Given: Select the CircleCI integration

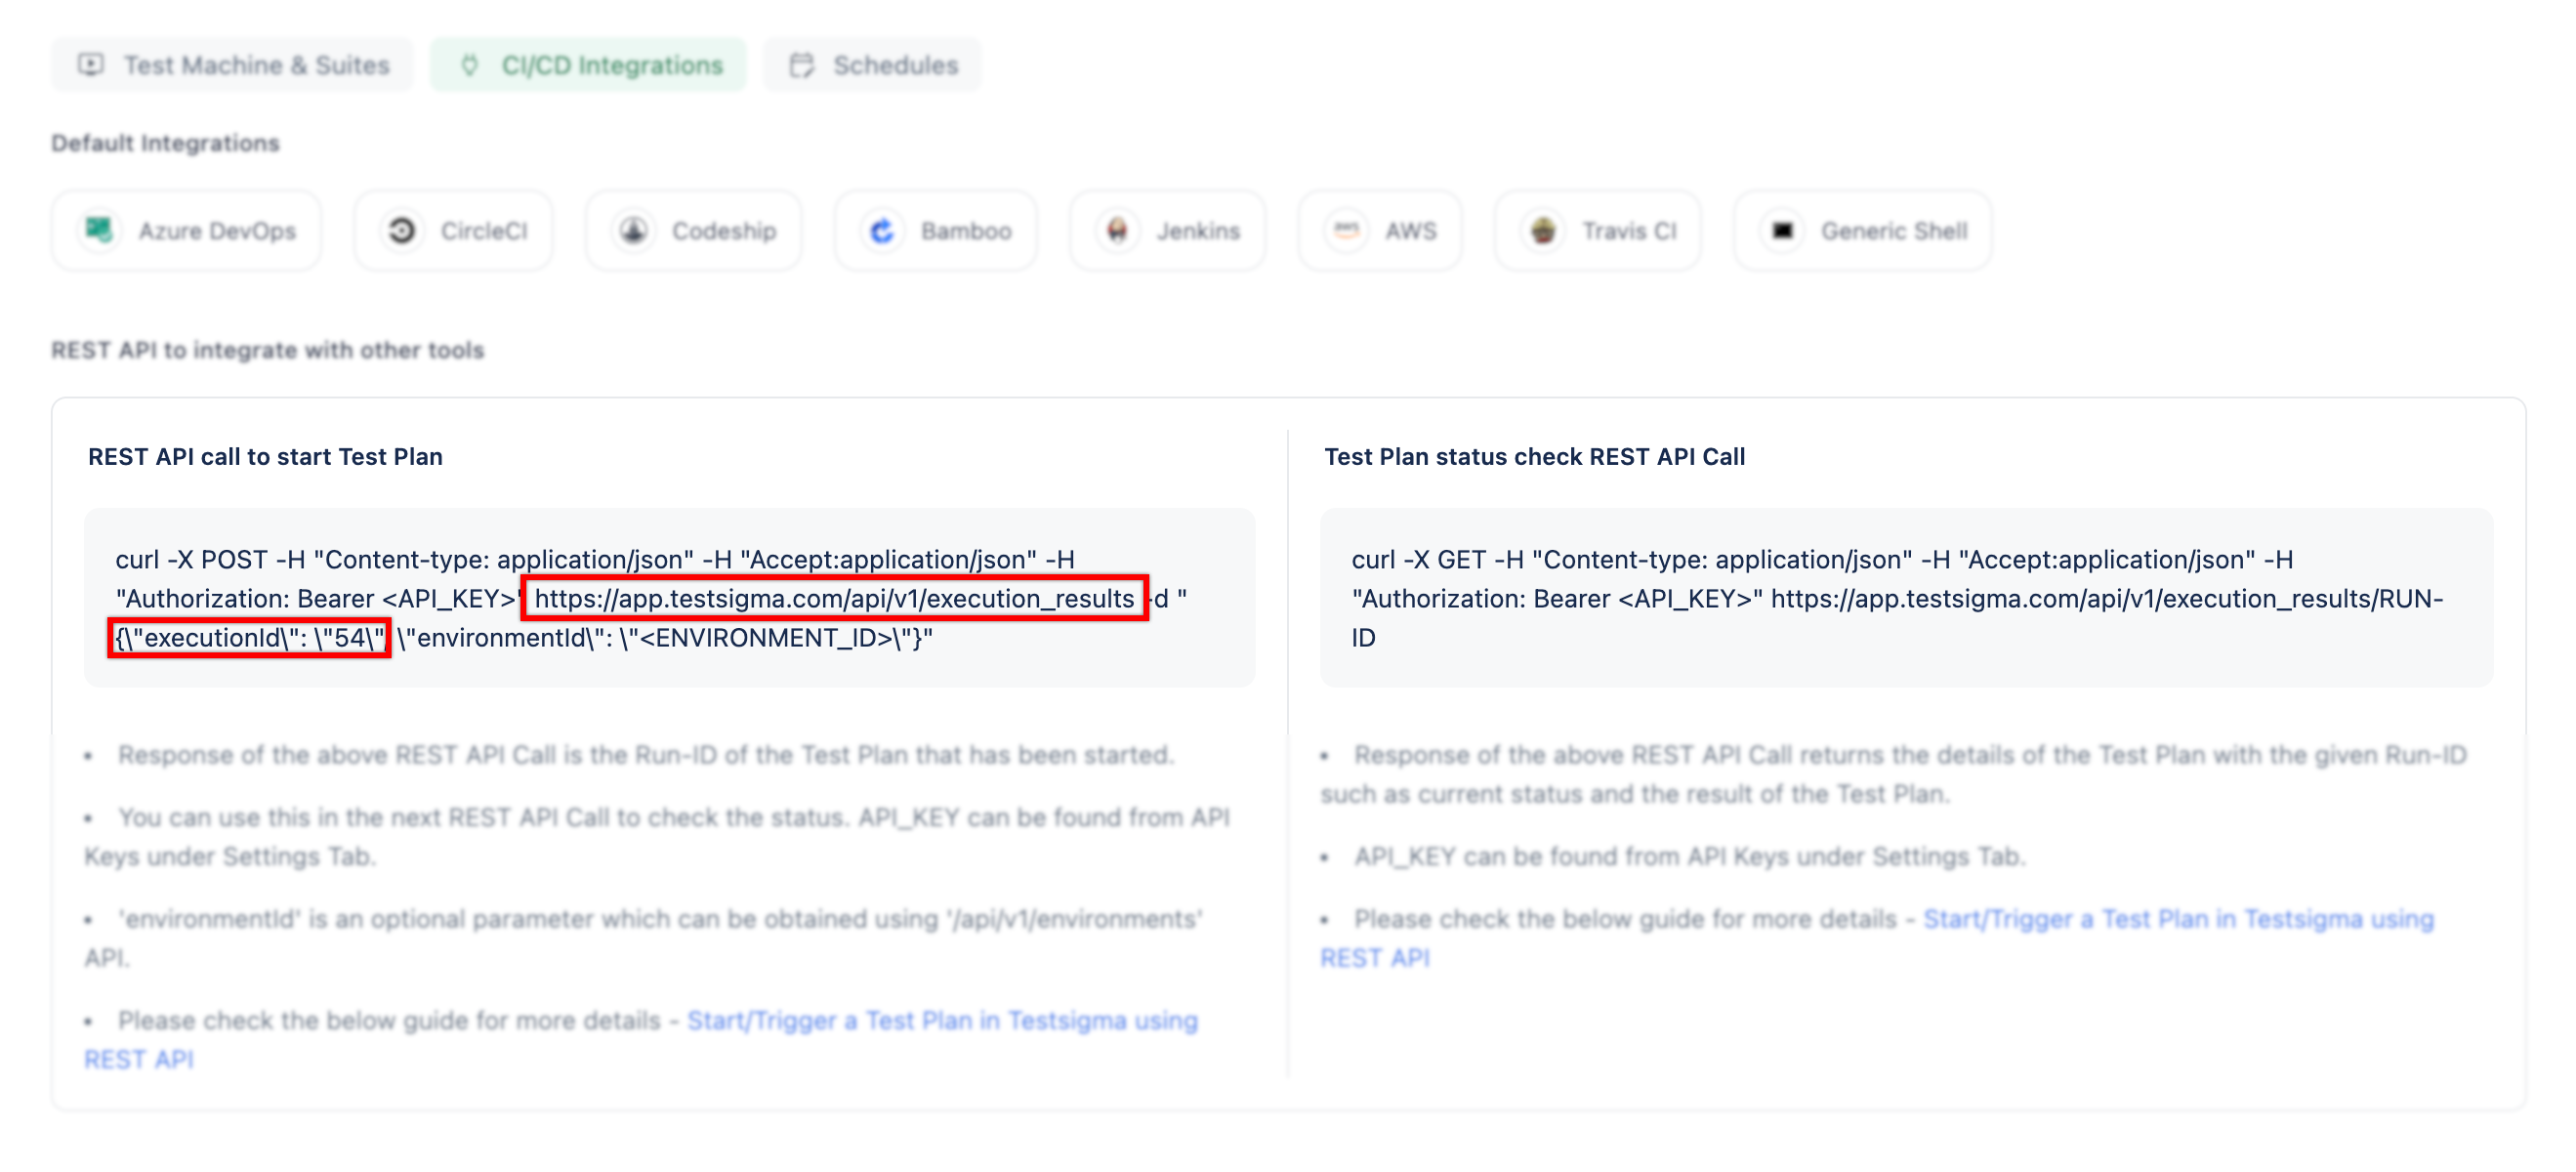Looking at the screenshot, I should pos(453,231).
